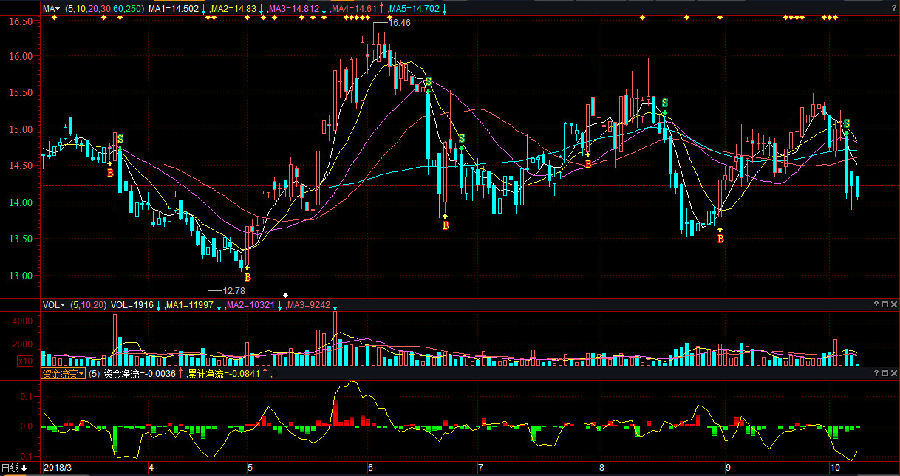The width and height of the screenshot is (900, 476).
Task: Click the volume MA3-9242 label
Action: coord(309,304)
